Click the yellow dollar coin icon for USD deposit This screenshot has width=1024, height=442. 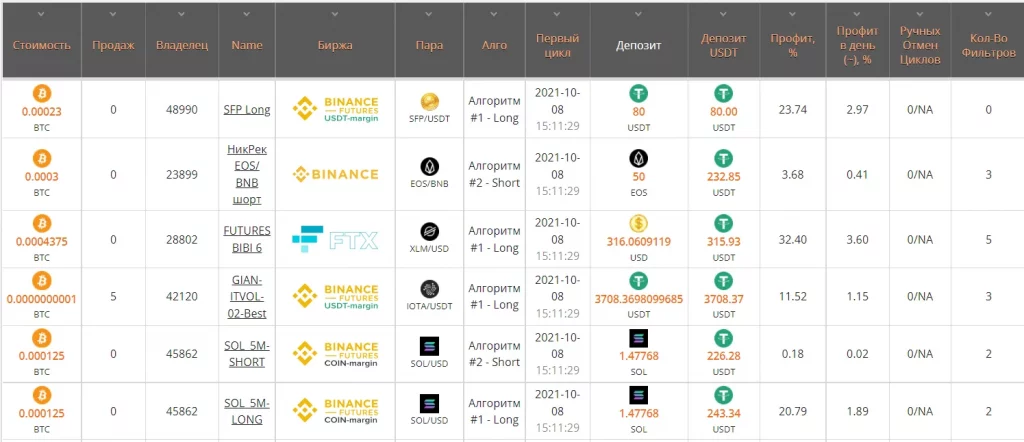pos(639,223)
